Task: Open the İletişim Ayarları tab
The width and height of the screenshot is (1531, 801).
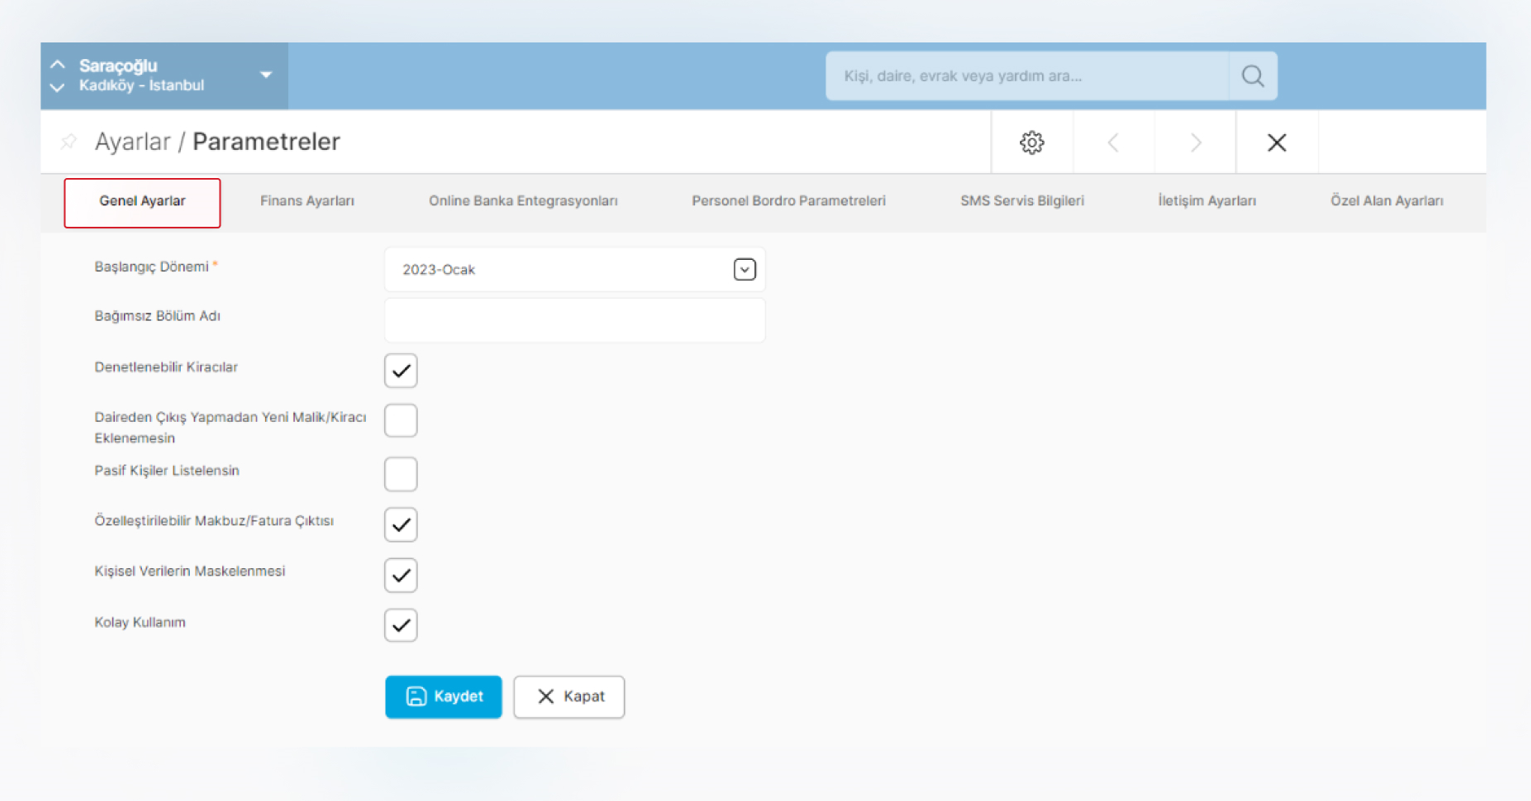Action: (1207, 201)
